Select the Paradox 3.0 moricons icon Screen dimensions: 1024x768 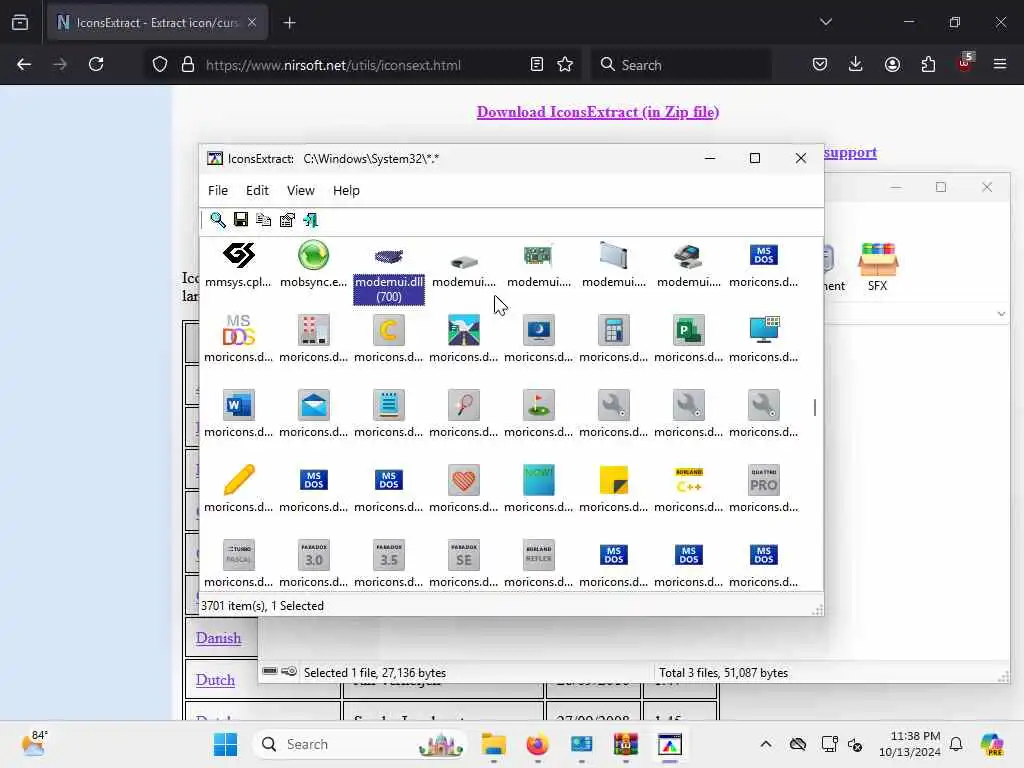tap(313, 564)
